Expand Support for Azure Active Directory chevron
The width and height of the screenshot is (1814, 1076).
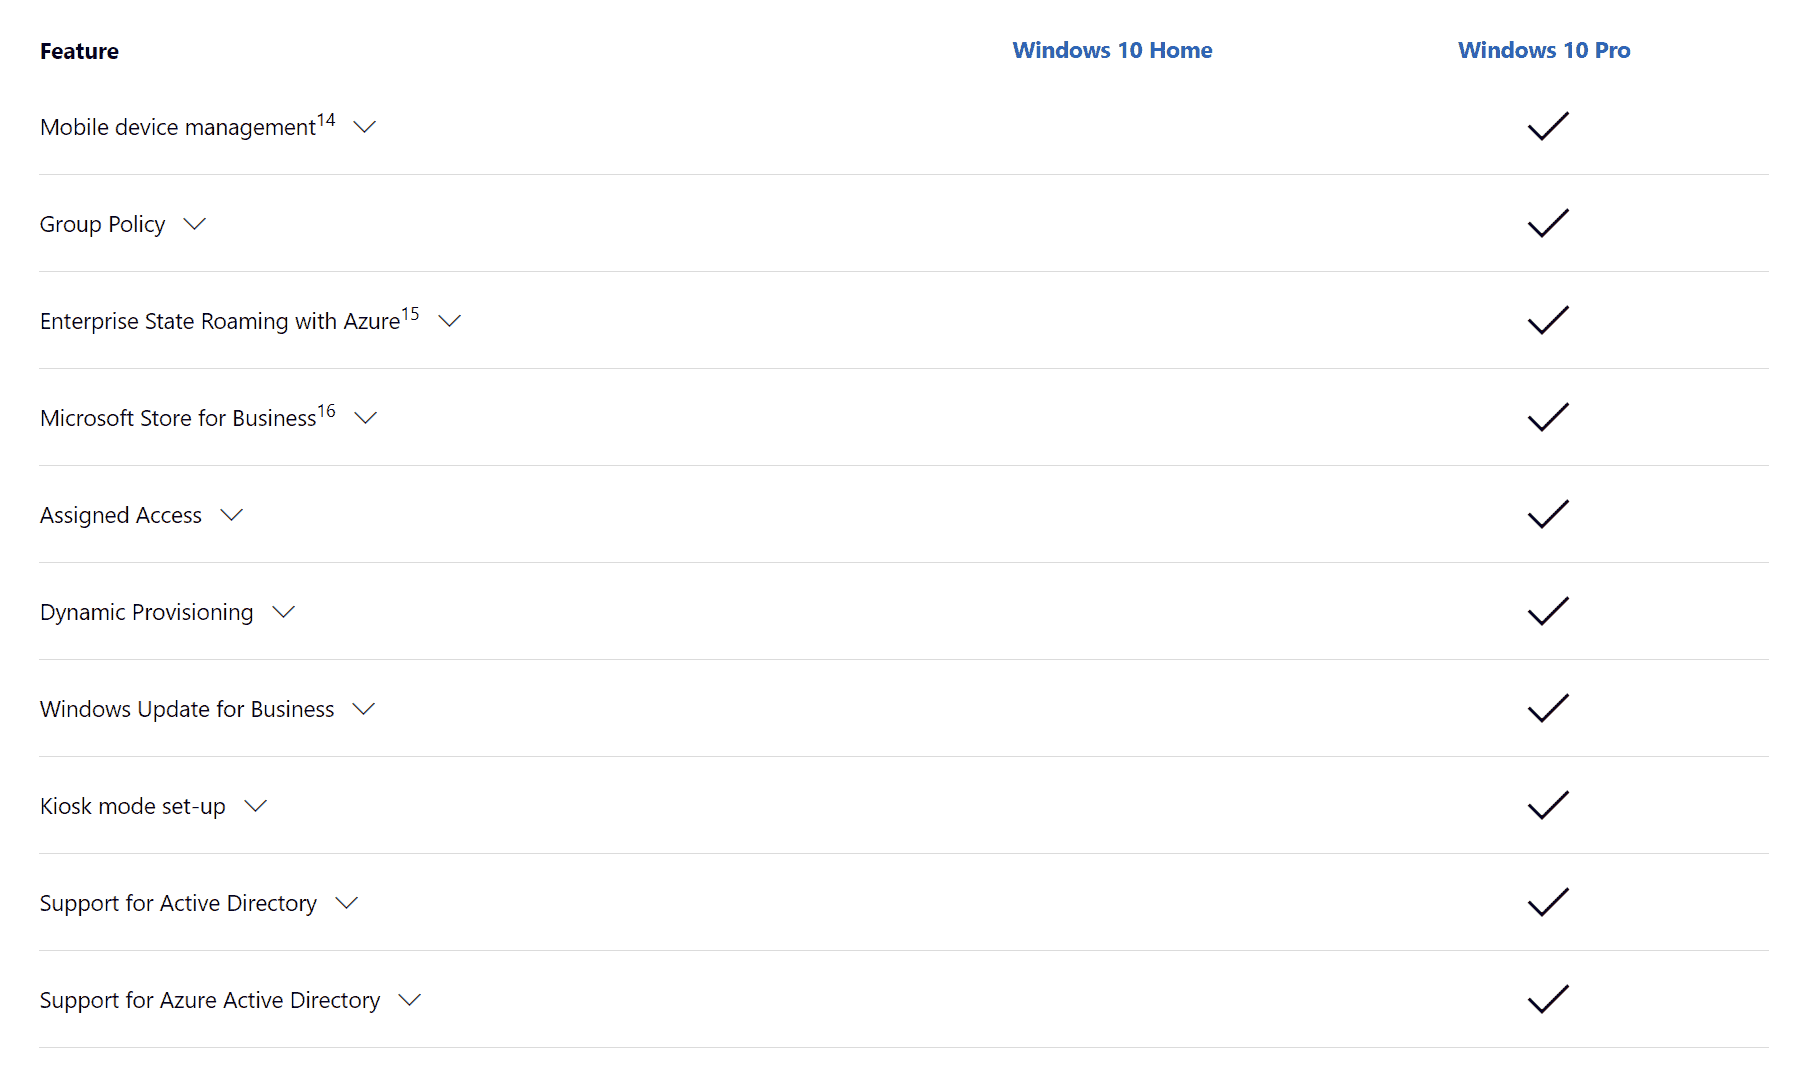pyautogui.click(x=410, y=1000)
